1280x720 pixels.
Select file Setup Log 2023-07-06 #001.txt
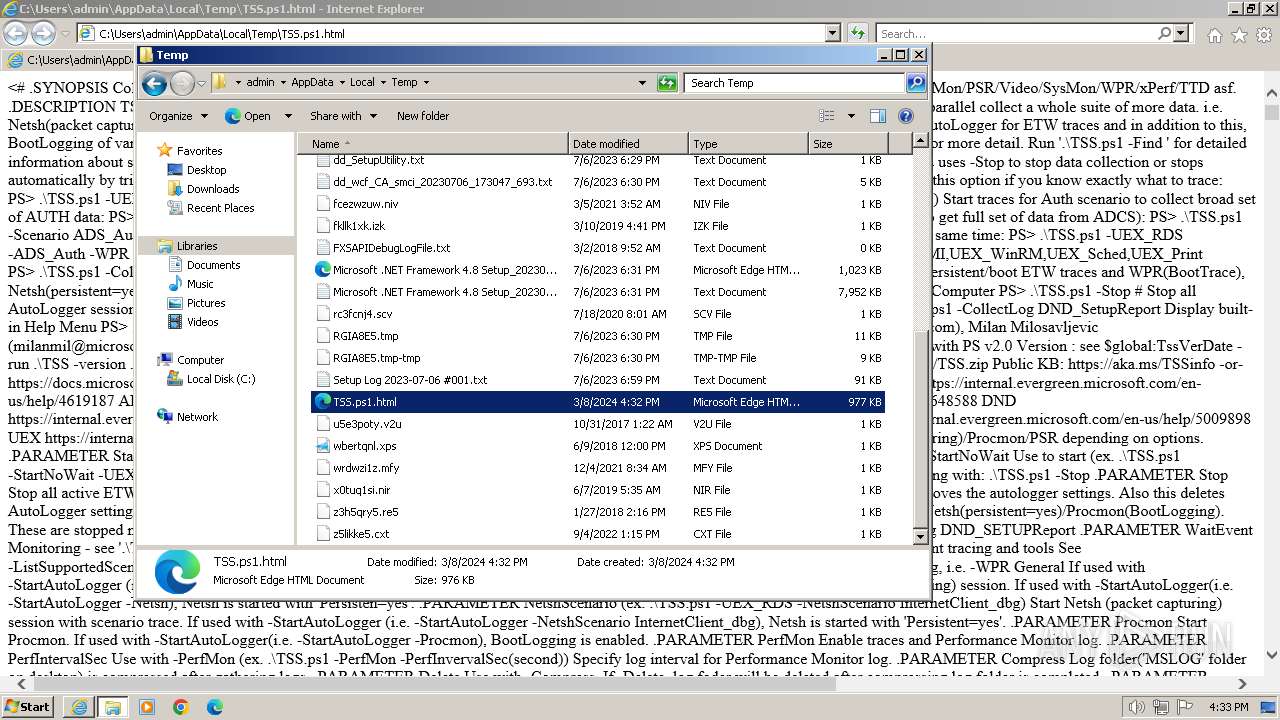pyautogui.click(x=410, y=380)
